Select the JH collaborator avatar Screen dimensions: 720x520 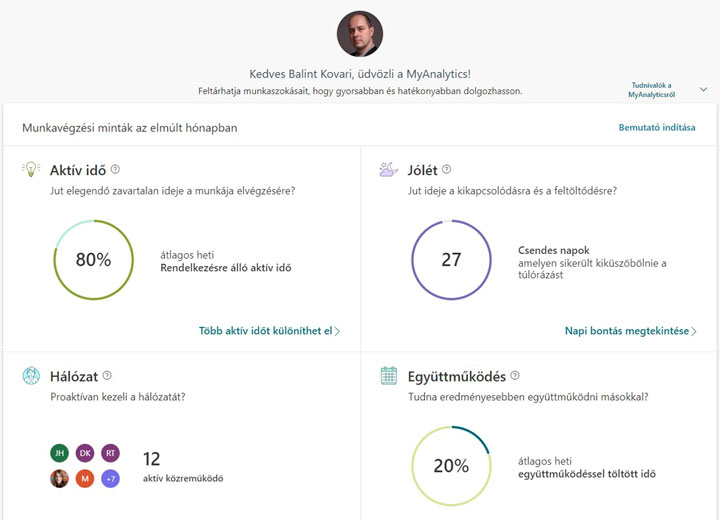pyautogui.click(x=59, y=453)
